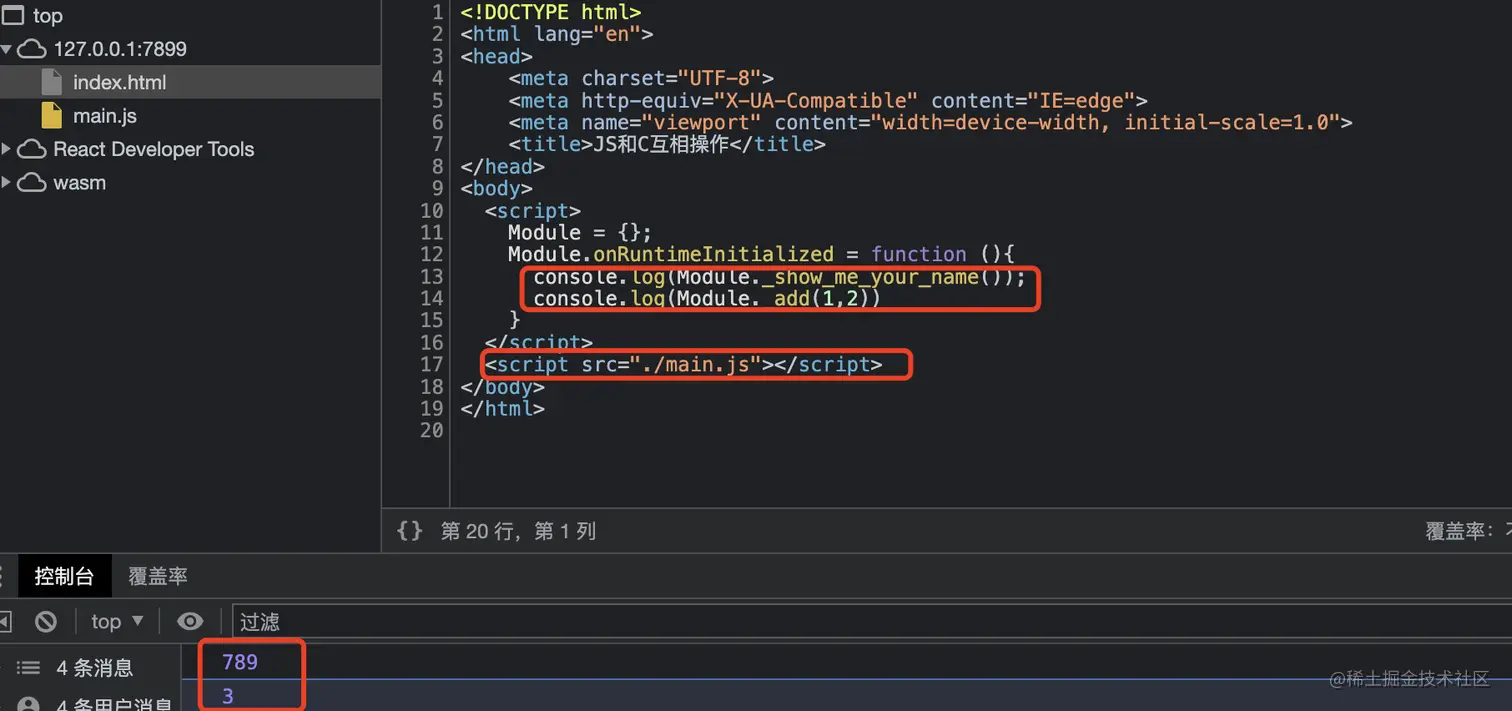
Task: Click the meta charset="UTF-8" line
Action: pyautogui.click(x=641, y=78)
